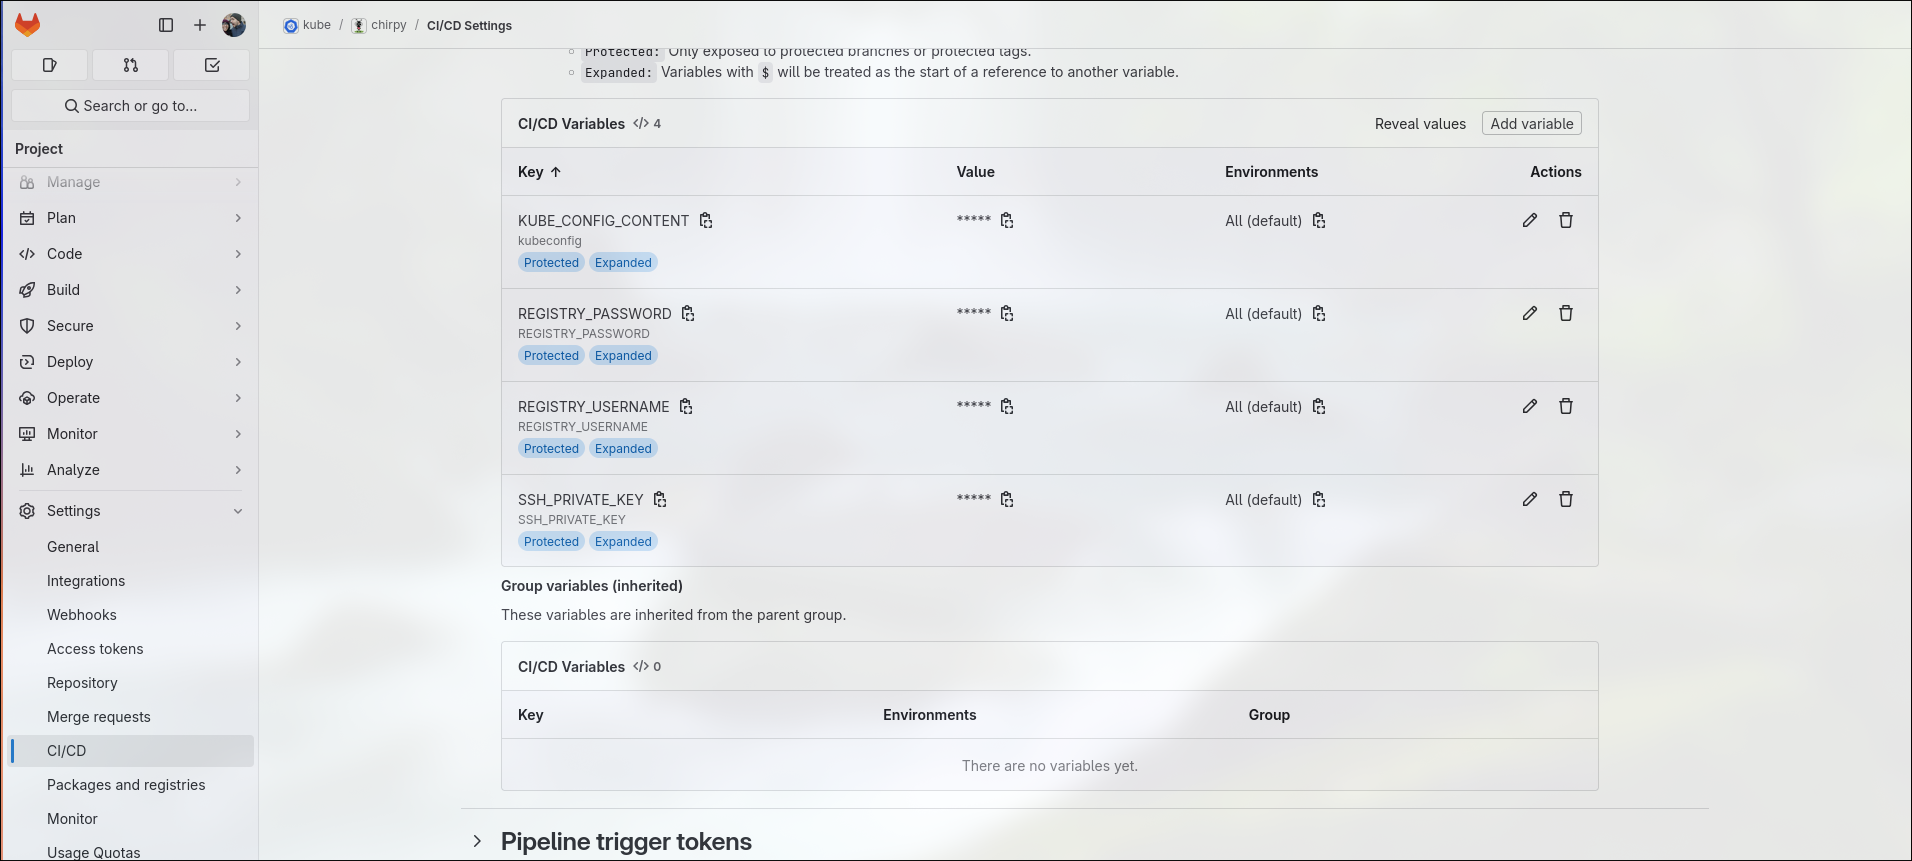Toggle the sidebar collapse icon
1912x861 pixels.
point(166,25)
